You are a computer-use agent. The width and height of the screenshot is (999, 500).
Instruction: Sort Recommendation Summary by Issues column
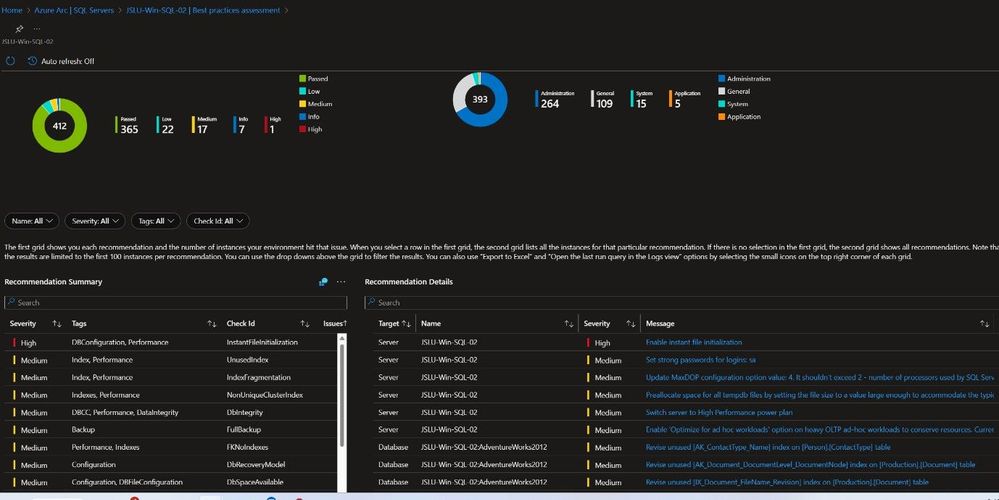tap(335, 324)
